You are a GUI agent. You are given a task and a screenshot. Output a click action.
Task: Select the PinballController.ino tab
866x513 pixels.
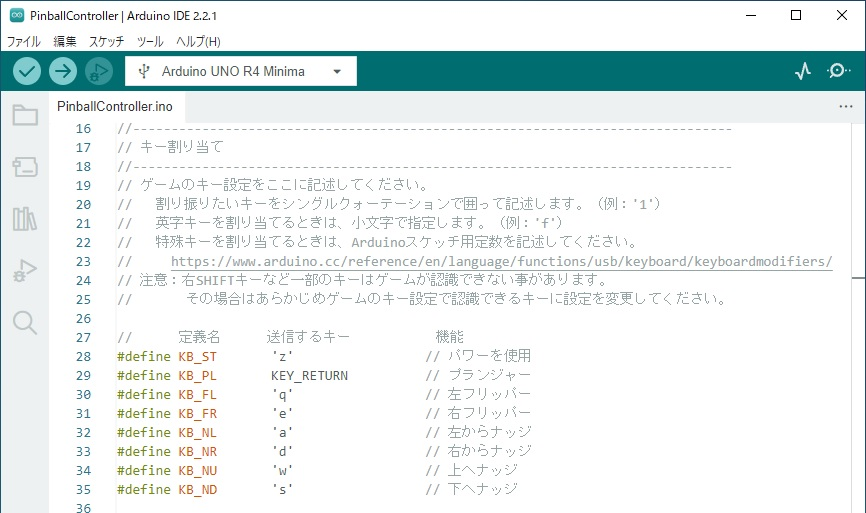tap(115, 105)
